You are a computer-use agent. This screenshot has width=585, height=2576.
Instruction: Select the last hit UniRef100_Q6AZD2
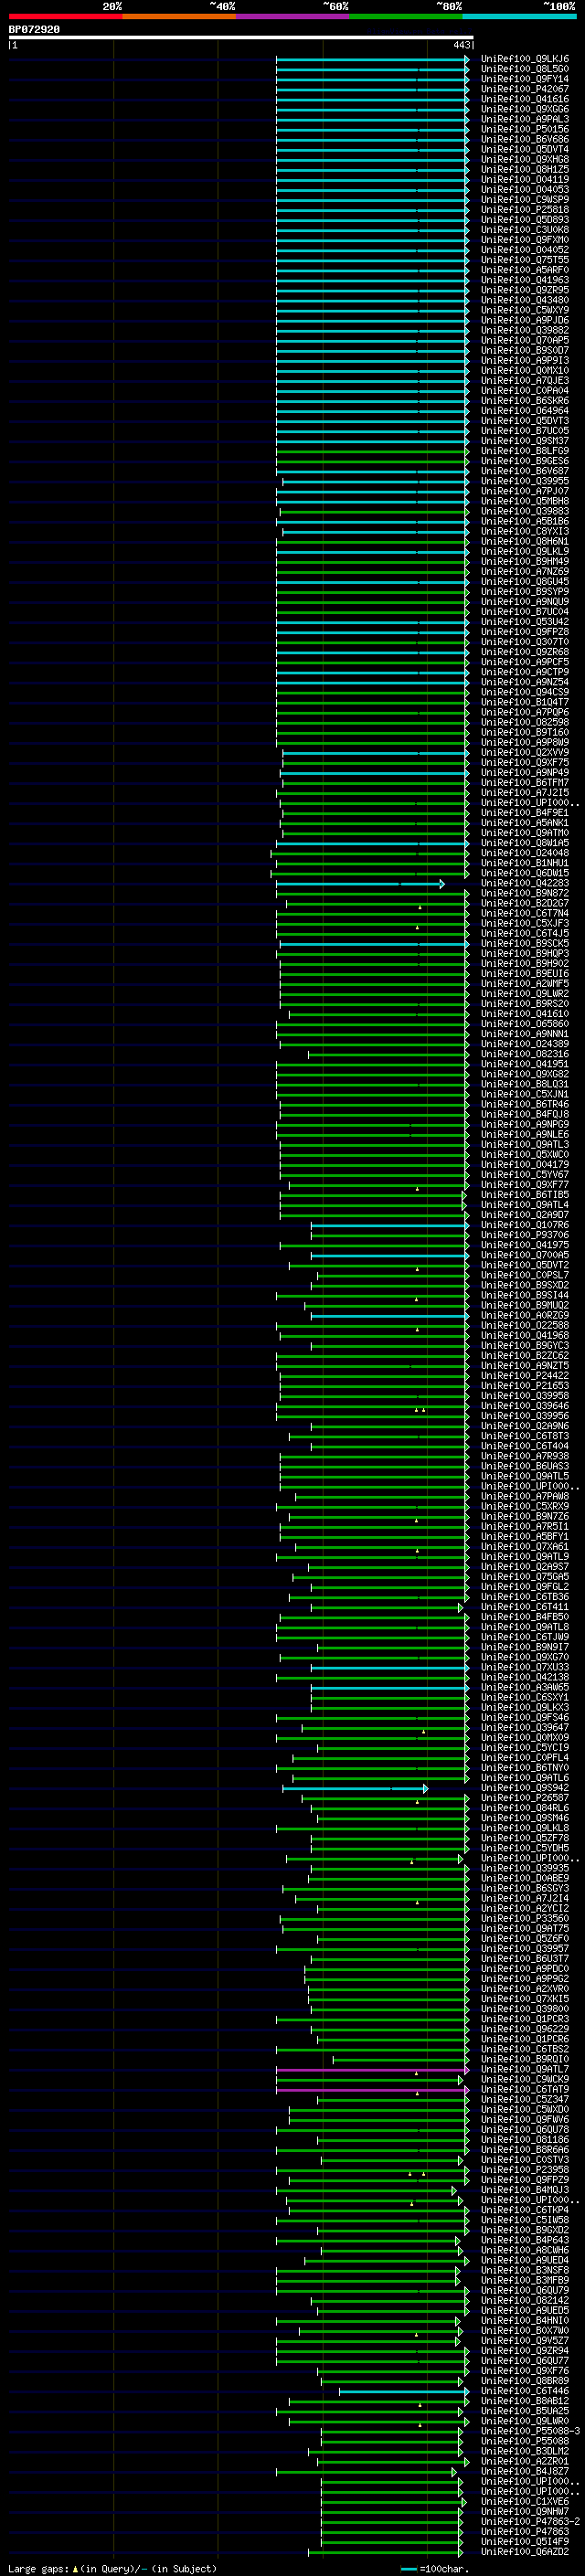(525, 2551)
